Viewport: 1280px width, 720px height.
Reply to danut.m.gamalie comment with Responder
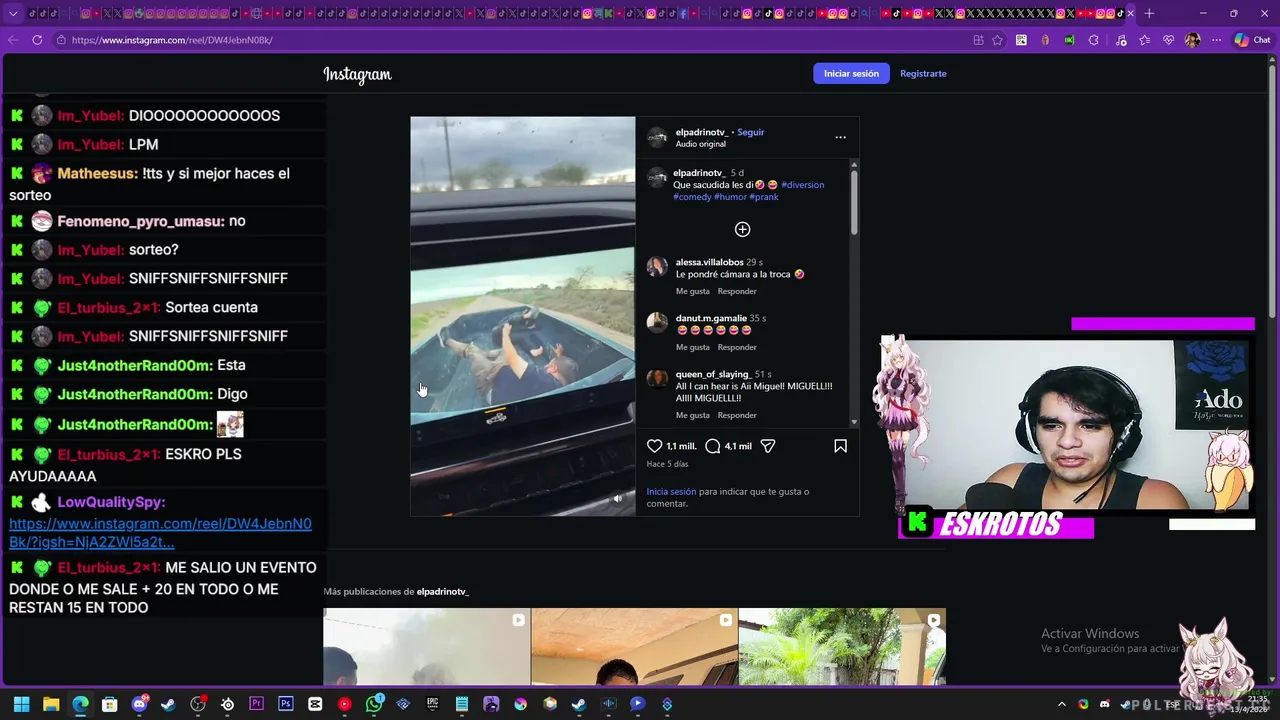pos(737,347)
